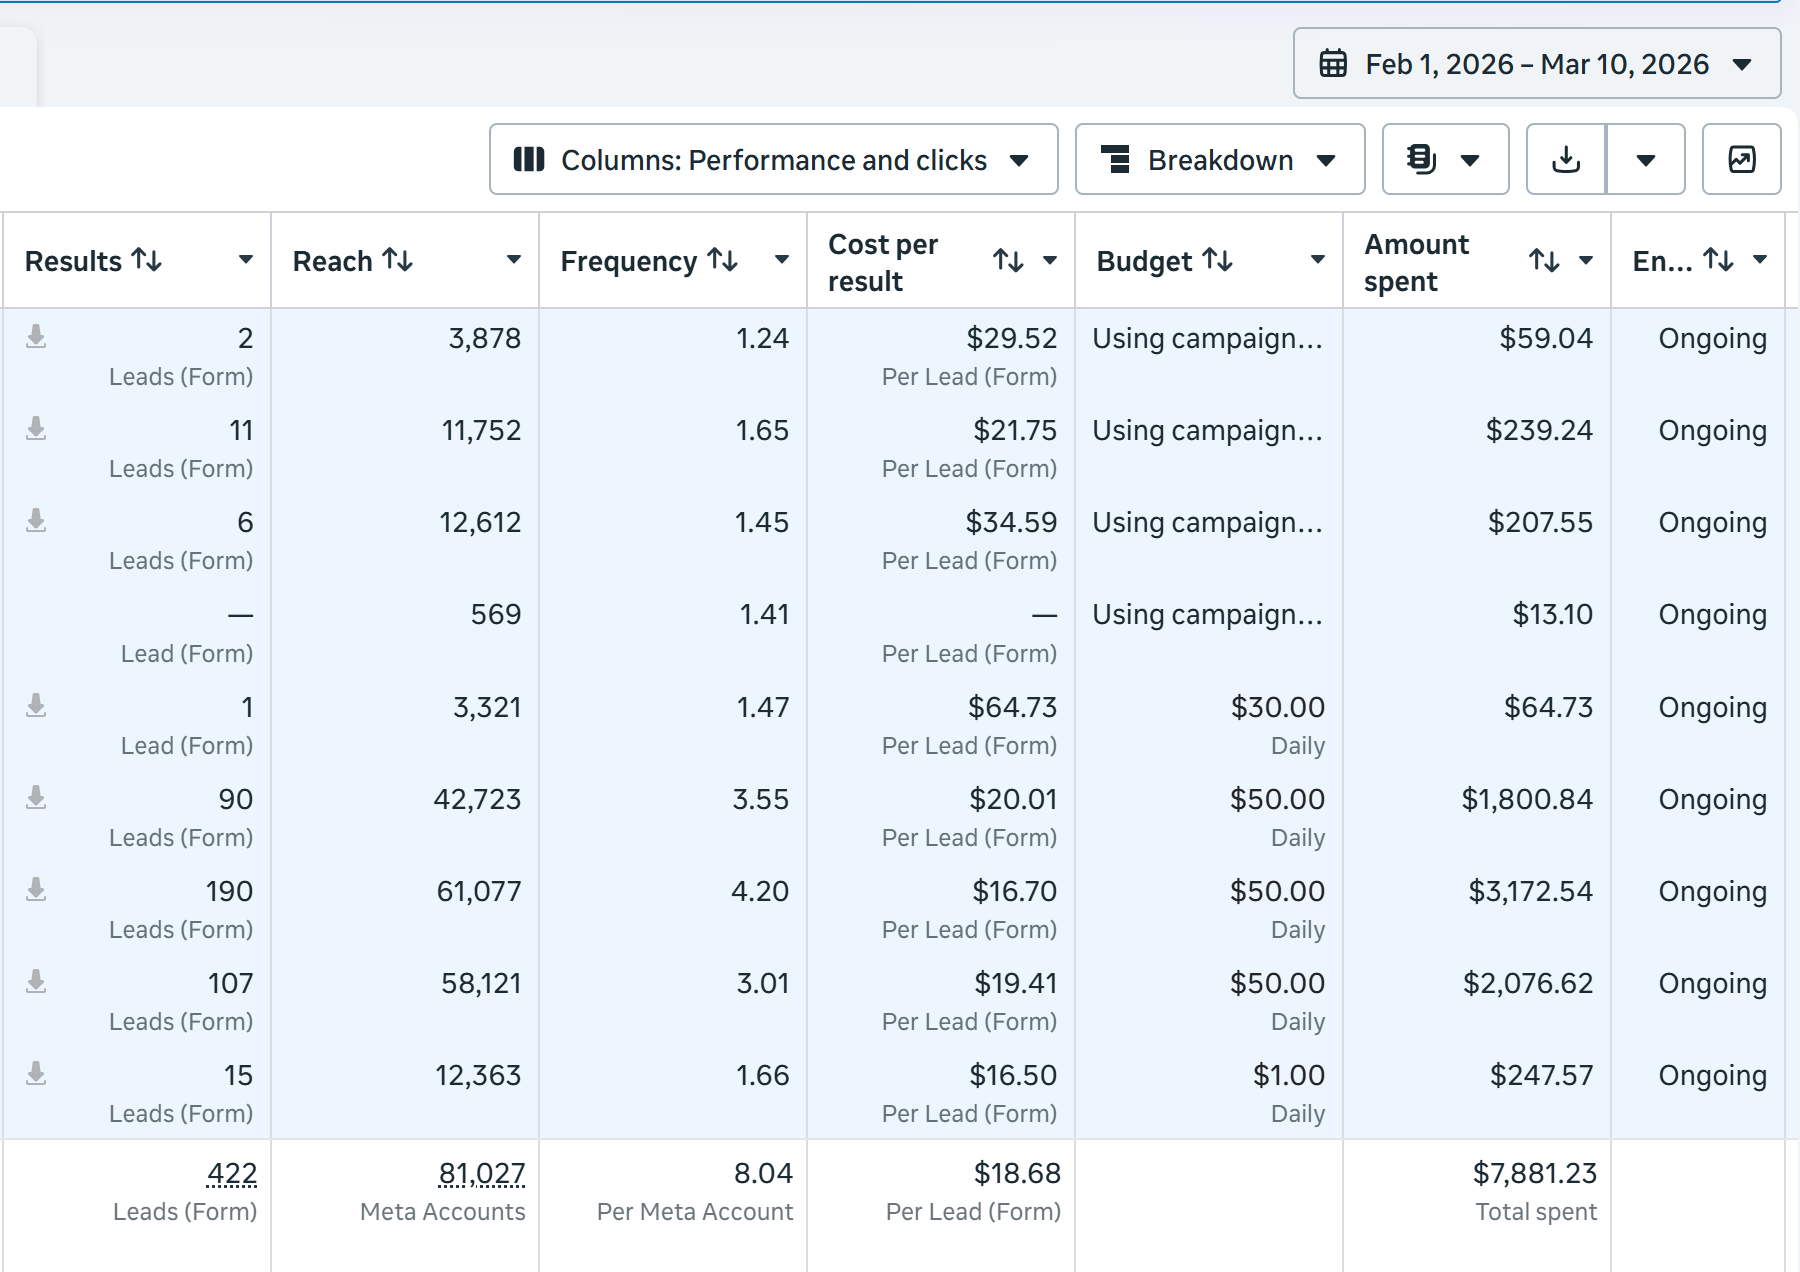1800x1272 pixels.
Task: Open the Reach column options caret
Action: 513,260
